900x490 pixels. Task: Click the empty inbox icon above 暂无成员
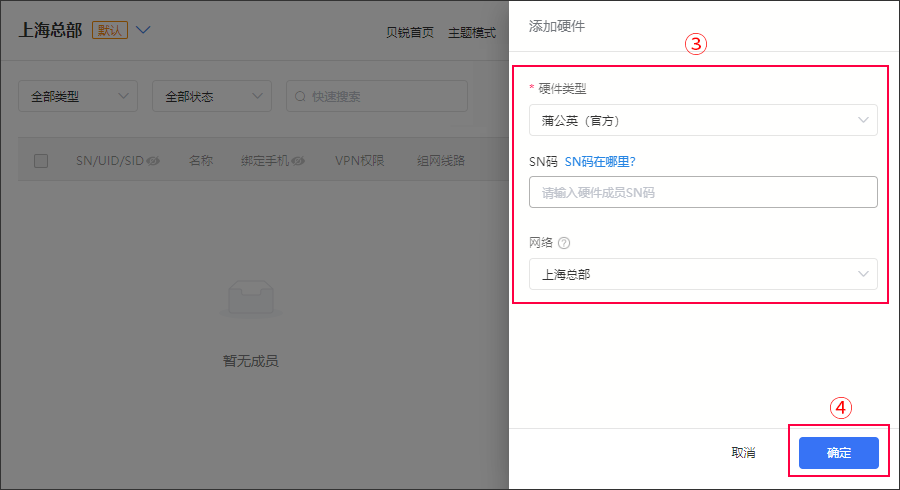(251, 297)
